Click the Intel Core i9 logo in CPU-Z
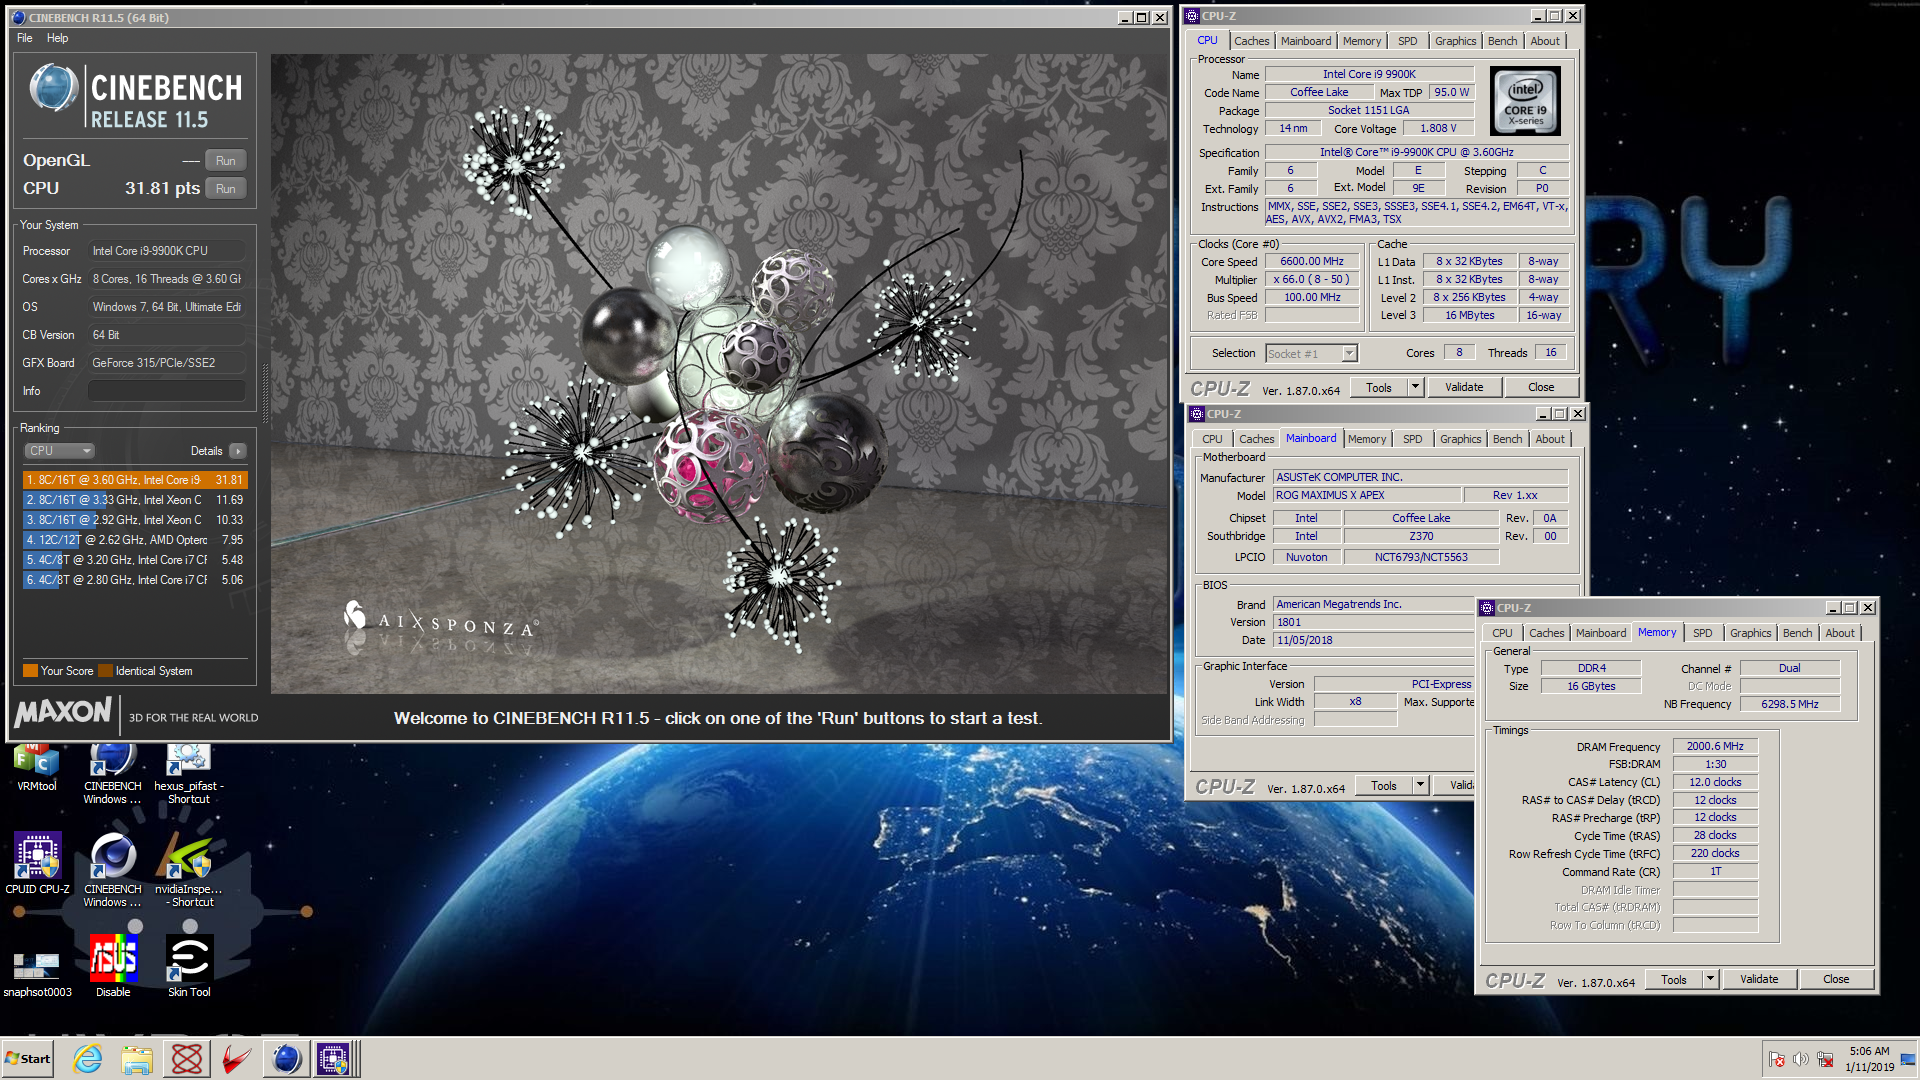1920x1080 pixels. click(1525, 102)
